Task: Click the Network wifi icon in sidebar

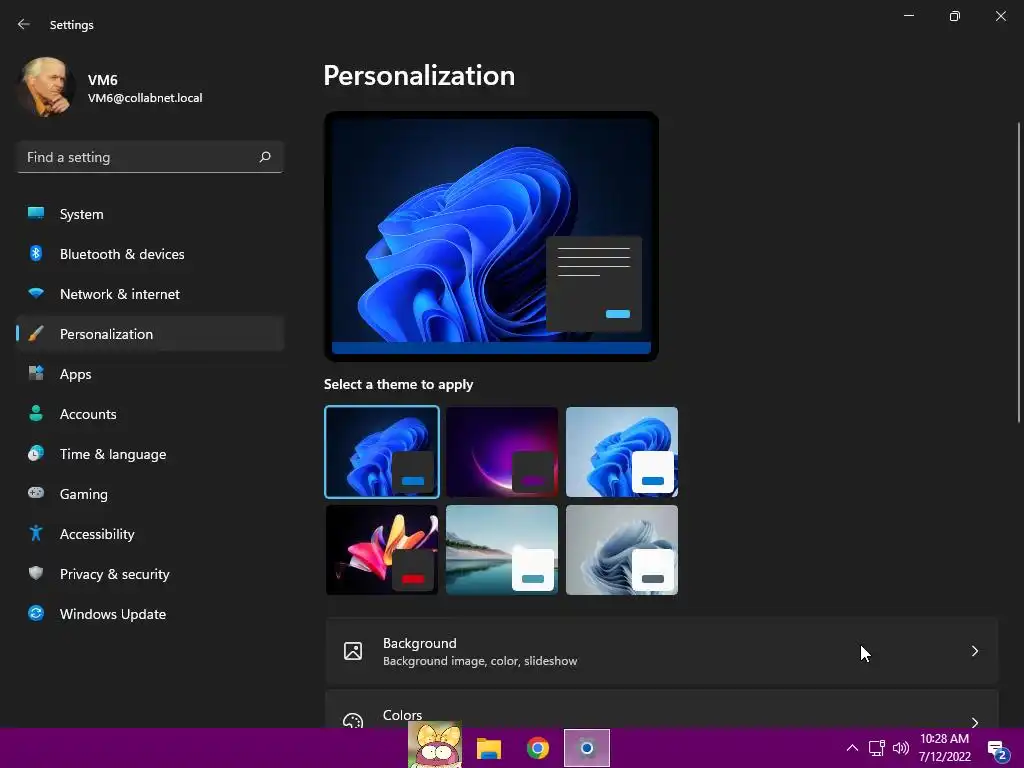Action: [36, 293]
